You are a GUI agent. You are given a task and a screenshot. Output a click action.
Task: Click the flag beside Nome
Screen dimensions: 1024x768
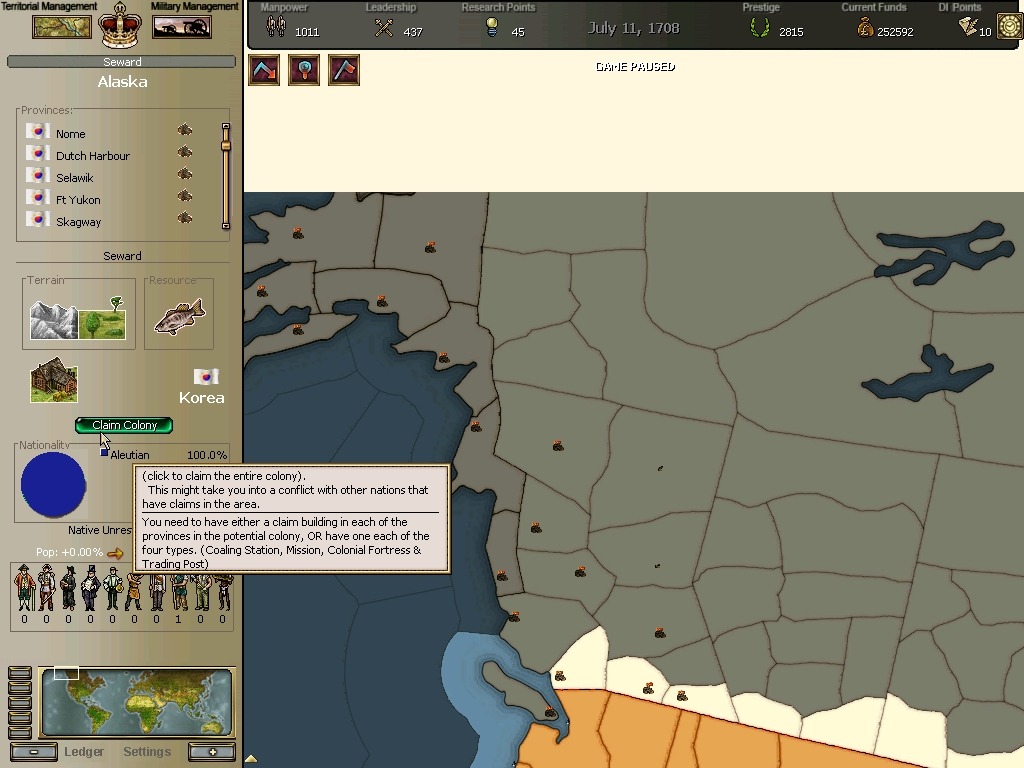click(38, 132)
